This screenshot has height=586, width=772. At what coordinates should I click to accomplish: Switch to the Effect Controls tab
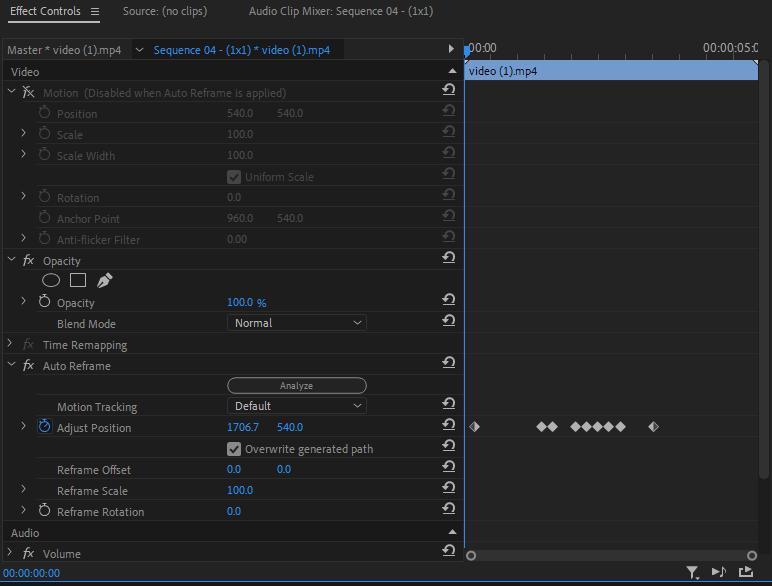point(45,11)
